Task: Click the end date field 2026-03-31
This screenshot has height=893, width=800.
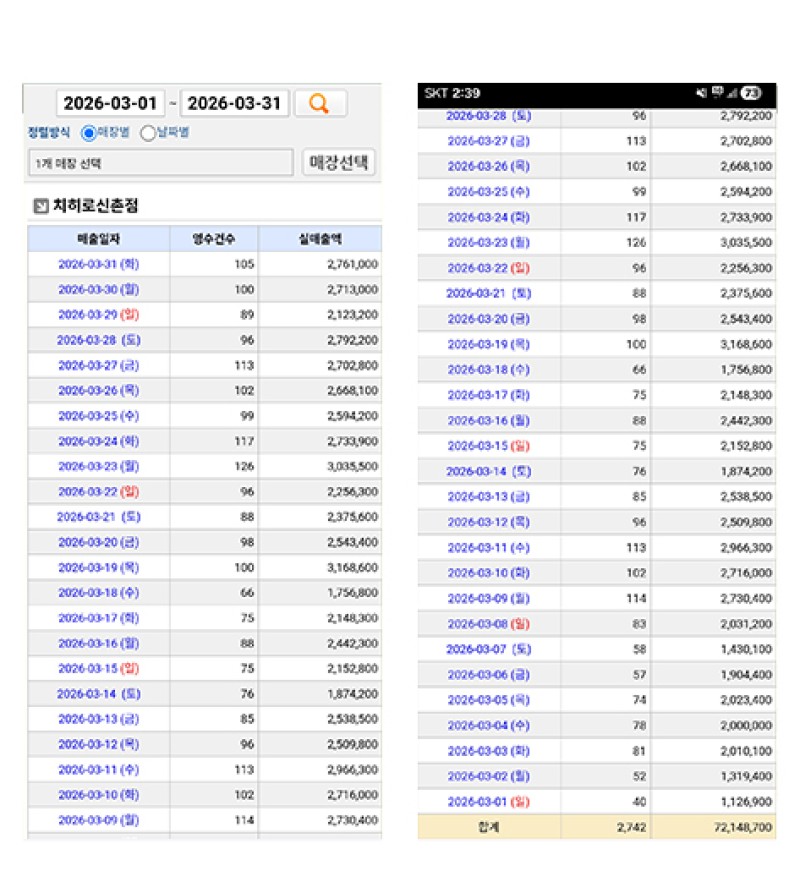Action: tap(234, 103)
